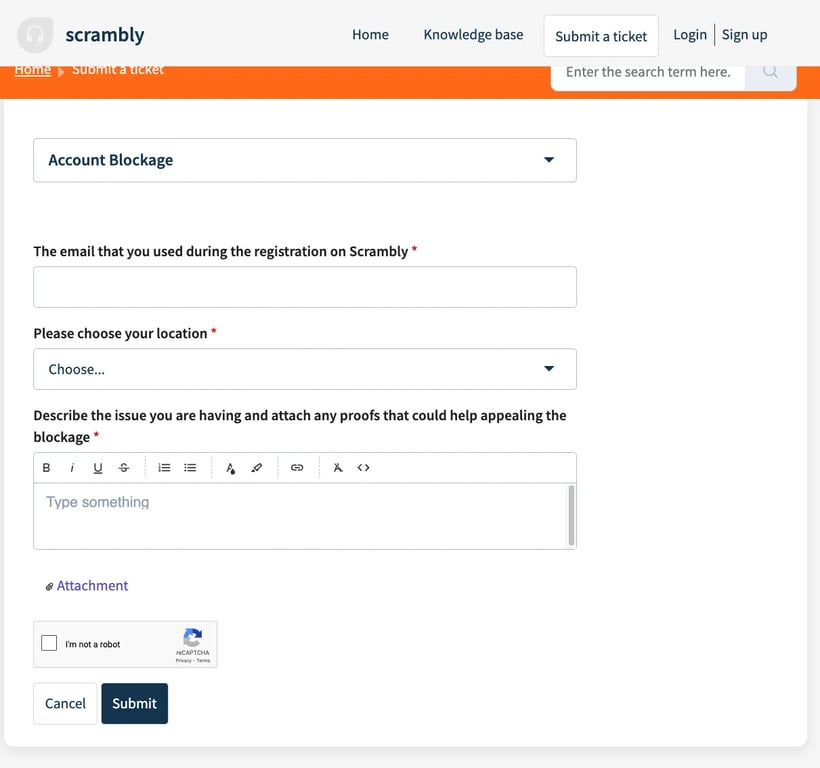Clear text formatting in editor

[338, 468]
